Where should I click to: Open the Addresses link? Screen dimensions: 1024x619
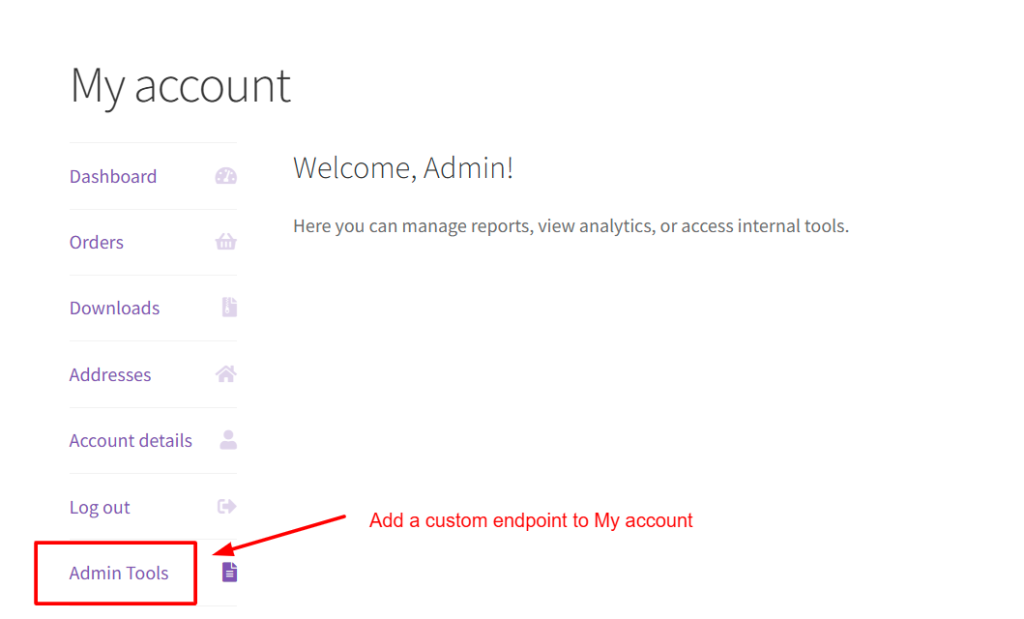pos(110,375)
